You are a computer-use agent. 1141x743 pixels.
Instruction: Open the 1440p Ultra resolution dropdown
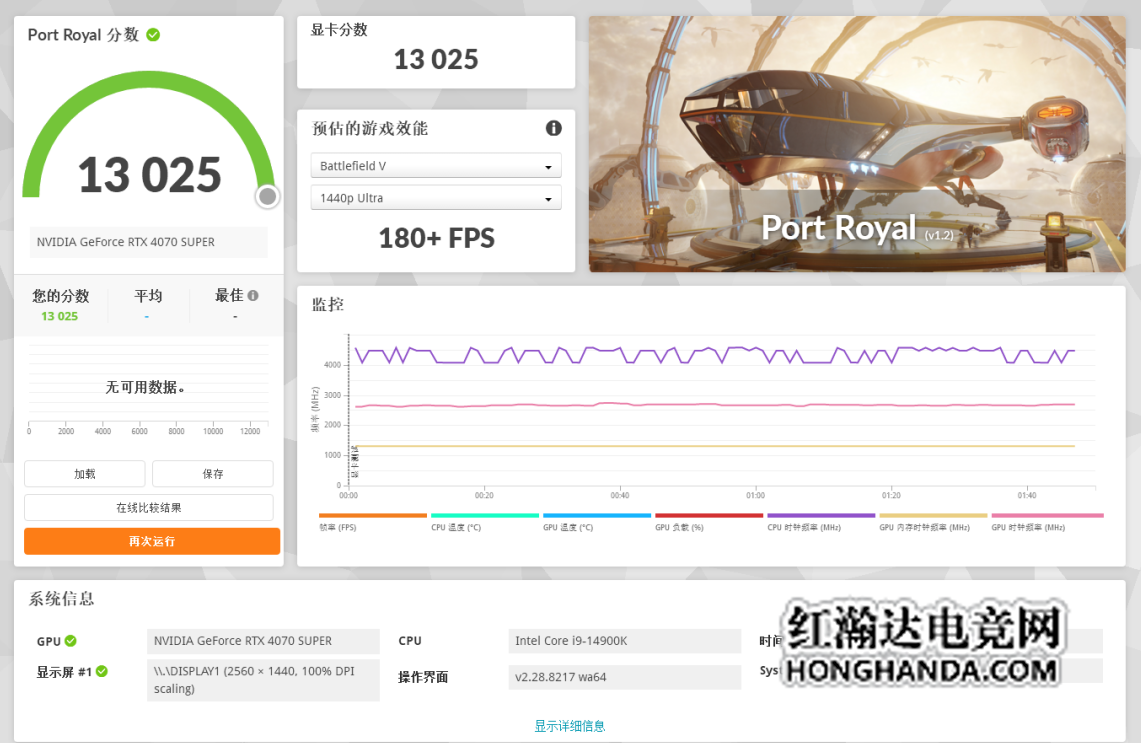click(435, 198)
